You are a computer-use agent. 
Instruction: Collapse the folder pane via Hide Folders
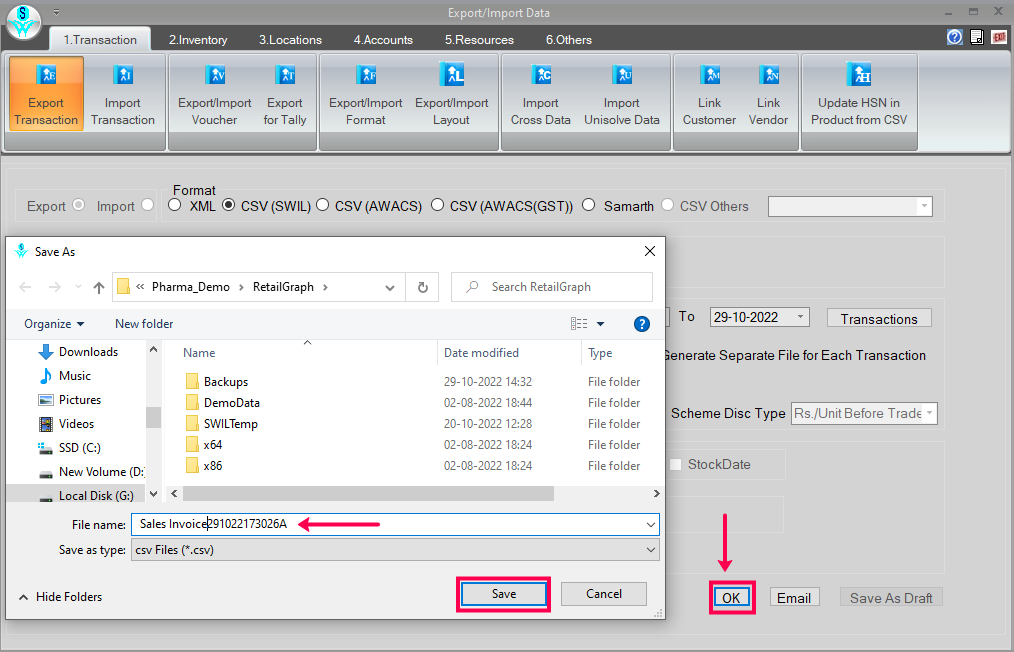[x=60, y=597]
